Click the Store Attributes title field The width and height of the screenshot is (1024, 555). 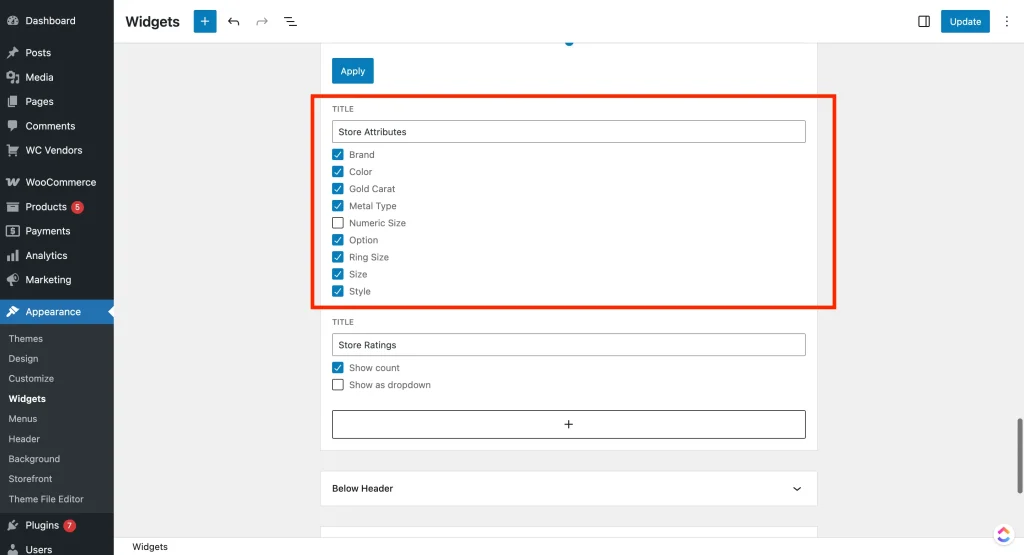[x=568, y=132]
